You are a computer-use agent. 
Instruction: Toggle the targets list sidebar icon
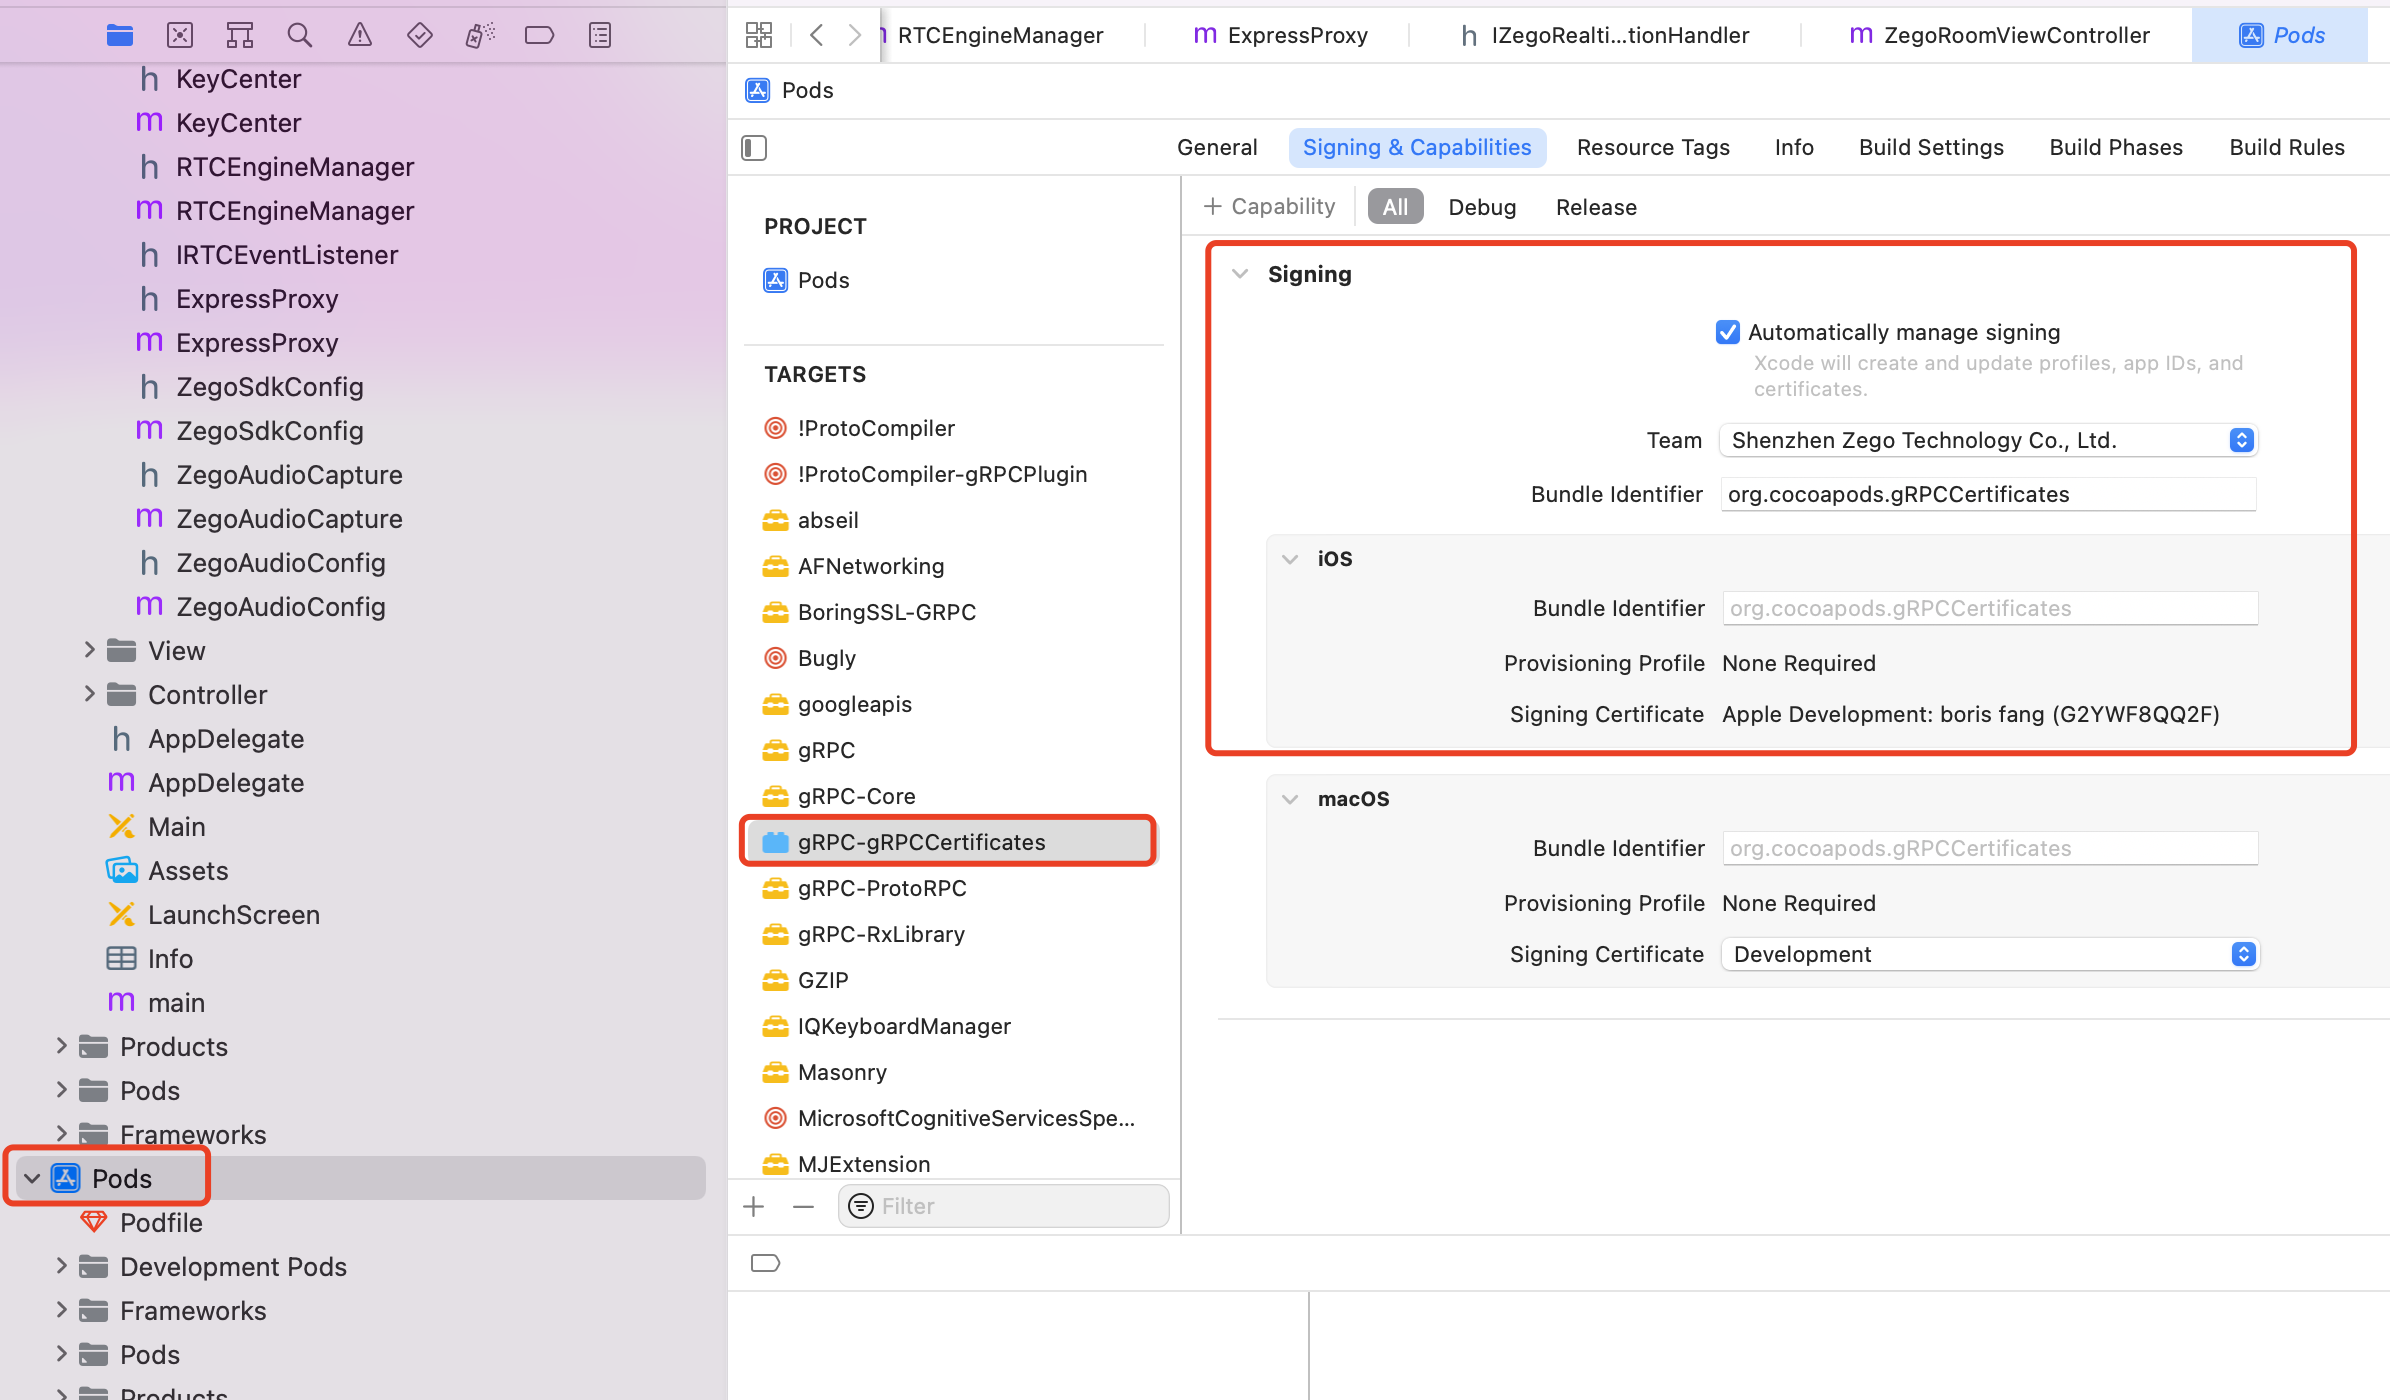(x=754, y=148)
